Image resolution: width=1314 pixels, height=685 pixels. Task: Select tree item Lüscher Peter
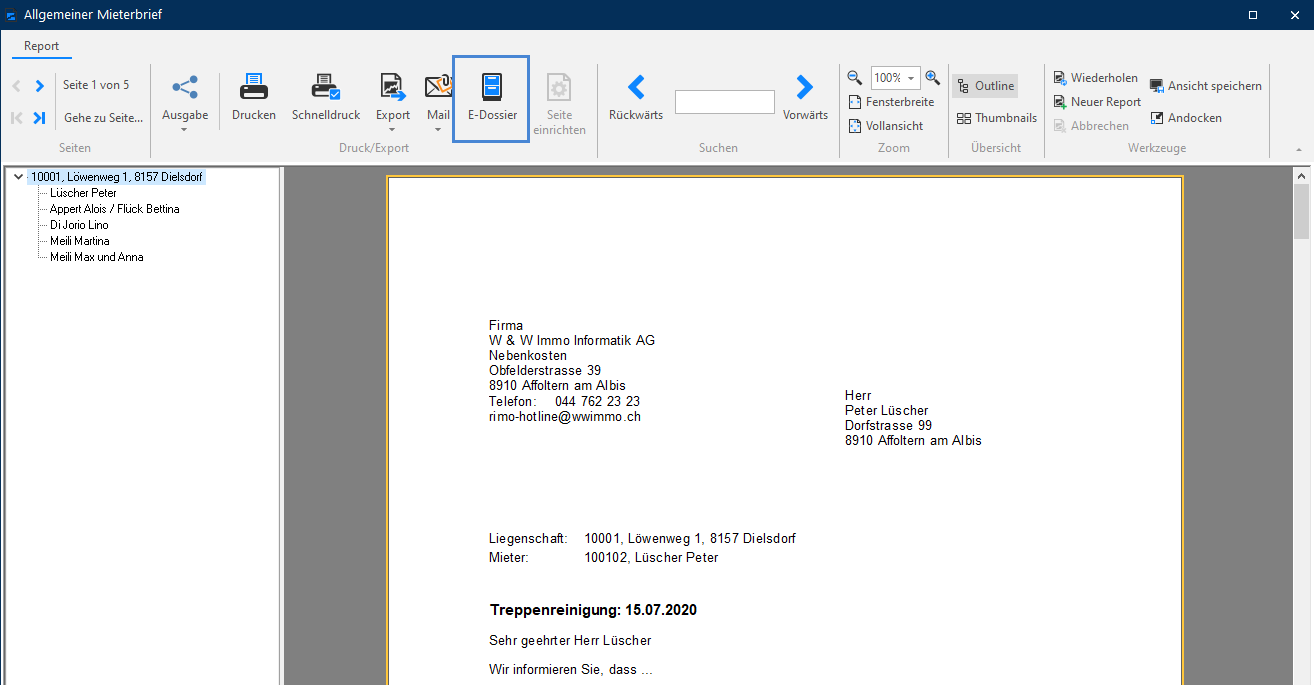(x=83, y=193)
